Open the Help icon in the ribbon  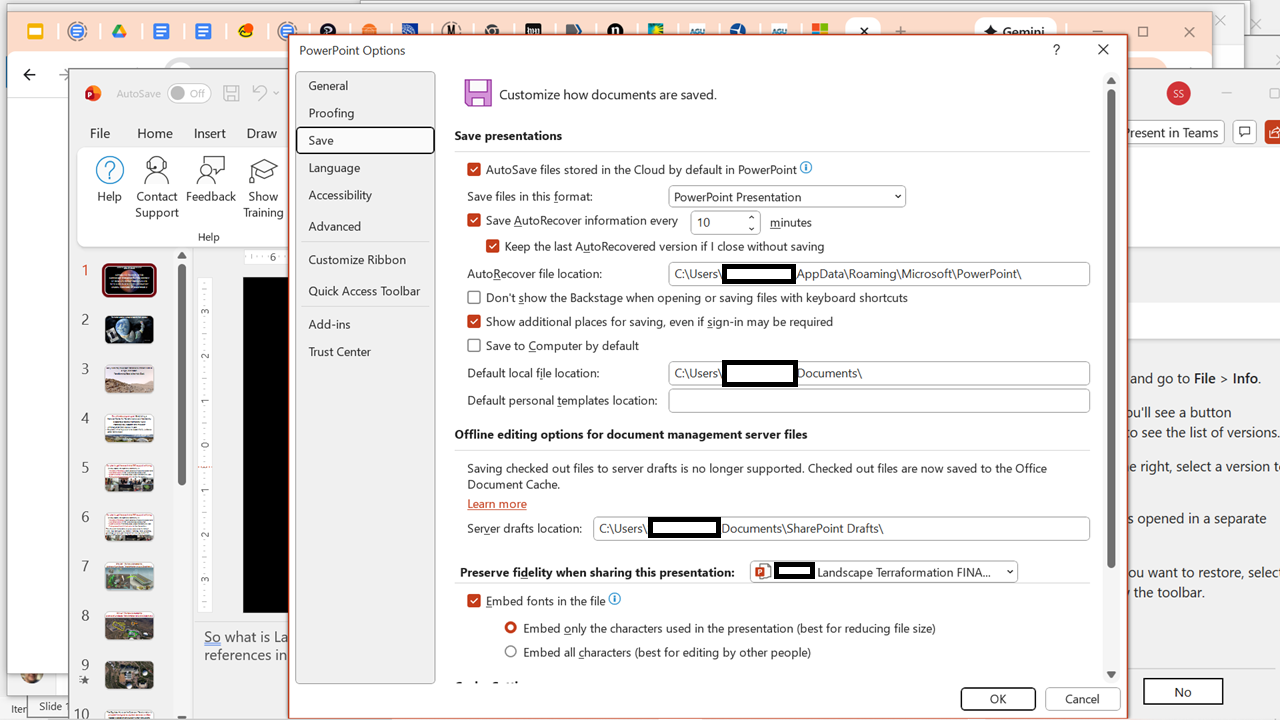point(110,170)
